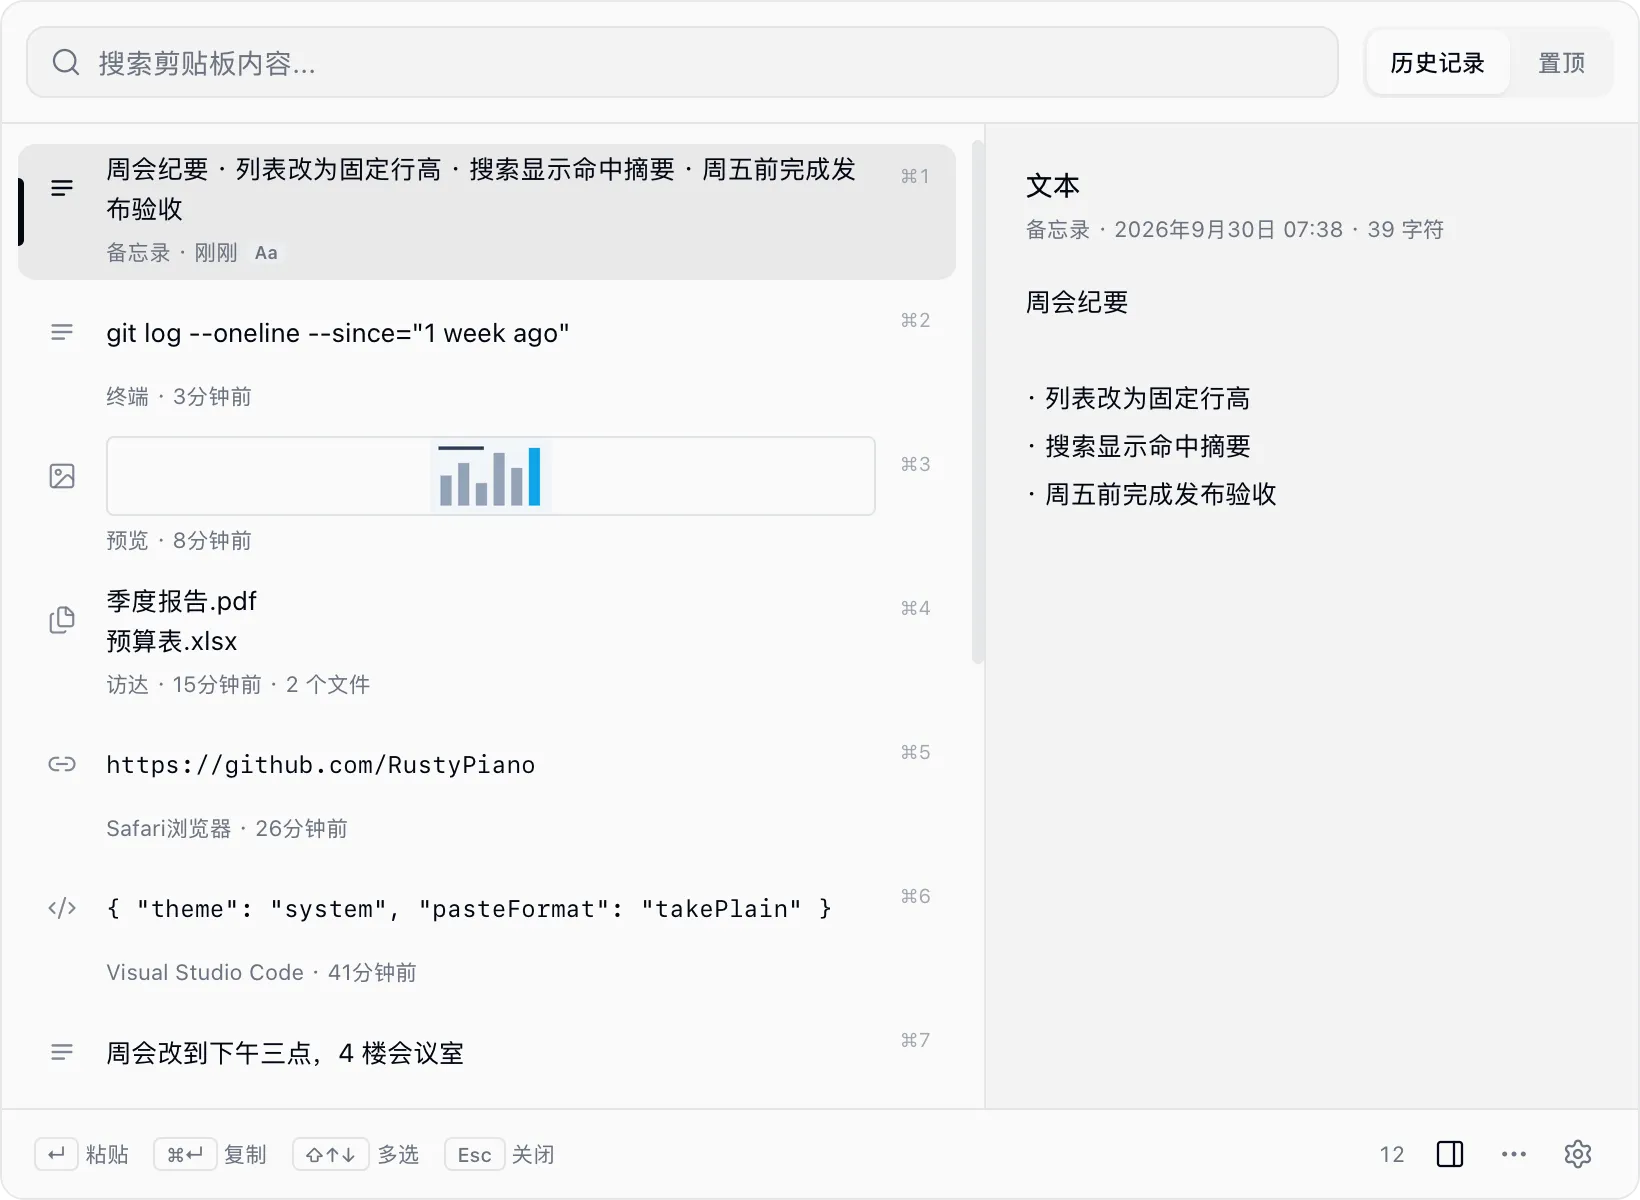Select the 周会改到下午三点 clipboard entry
The width and height of the screenshot is (1640, 1200).
point(487,1058)
